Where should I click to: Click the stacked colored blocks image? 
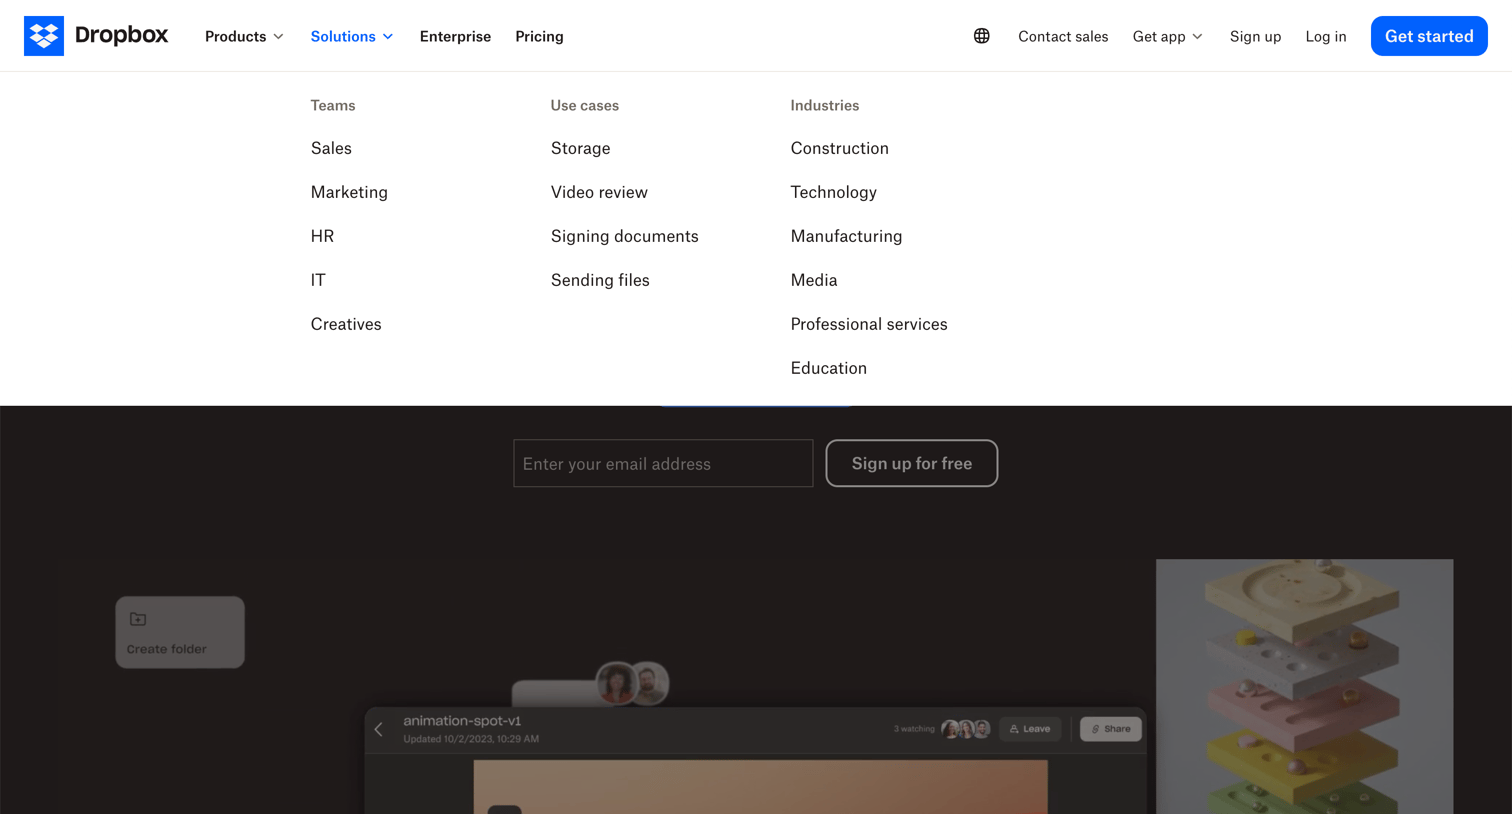coord(1304,686)
